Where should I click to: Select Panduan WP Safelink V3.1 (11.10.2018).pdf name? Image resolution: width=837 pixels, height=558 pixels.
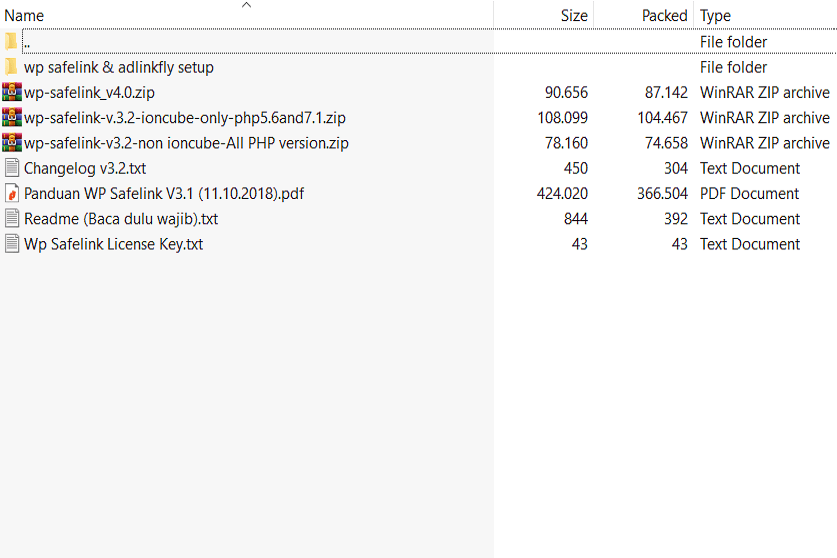pyautogui.click(x=164, y=193)
